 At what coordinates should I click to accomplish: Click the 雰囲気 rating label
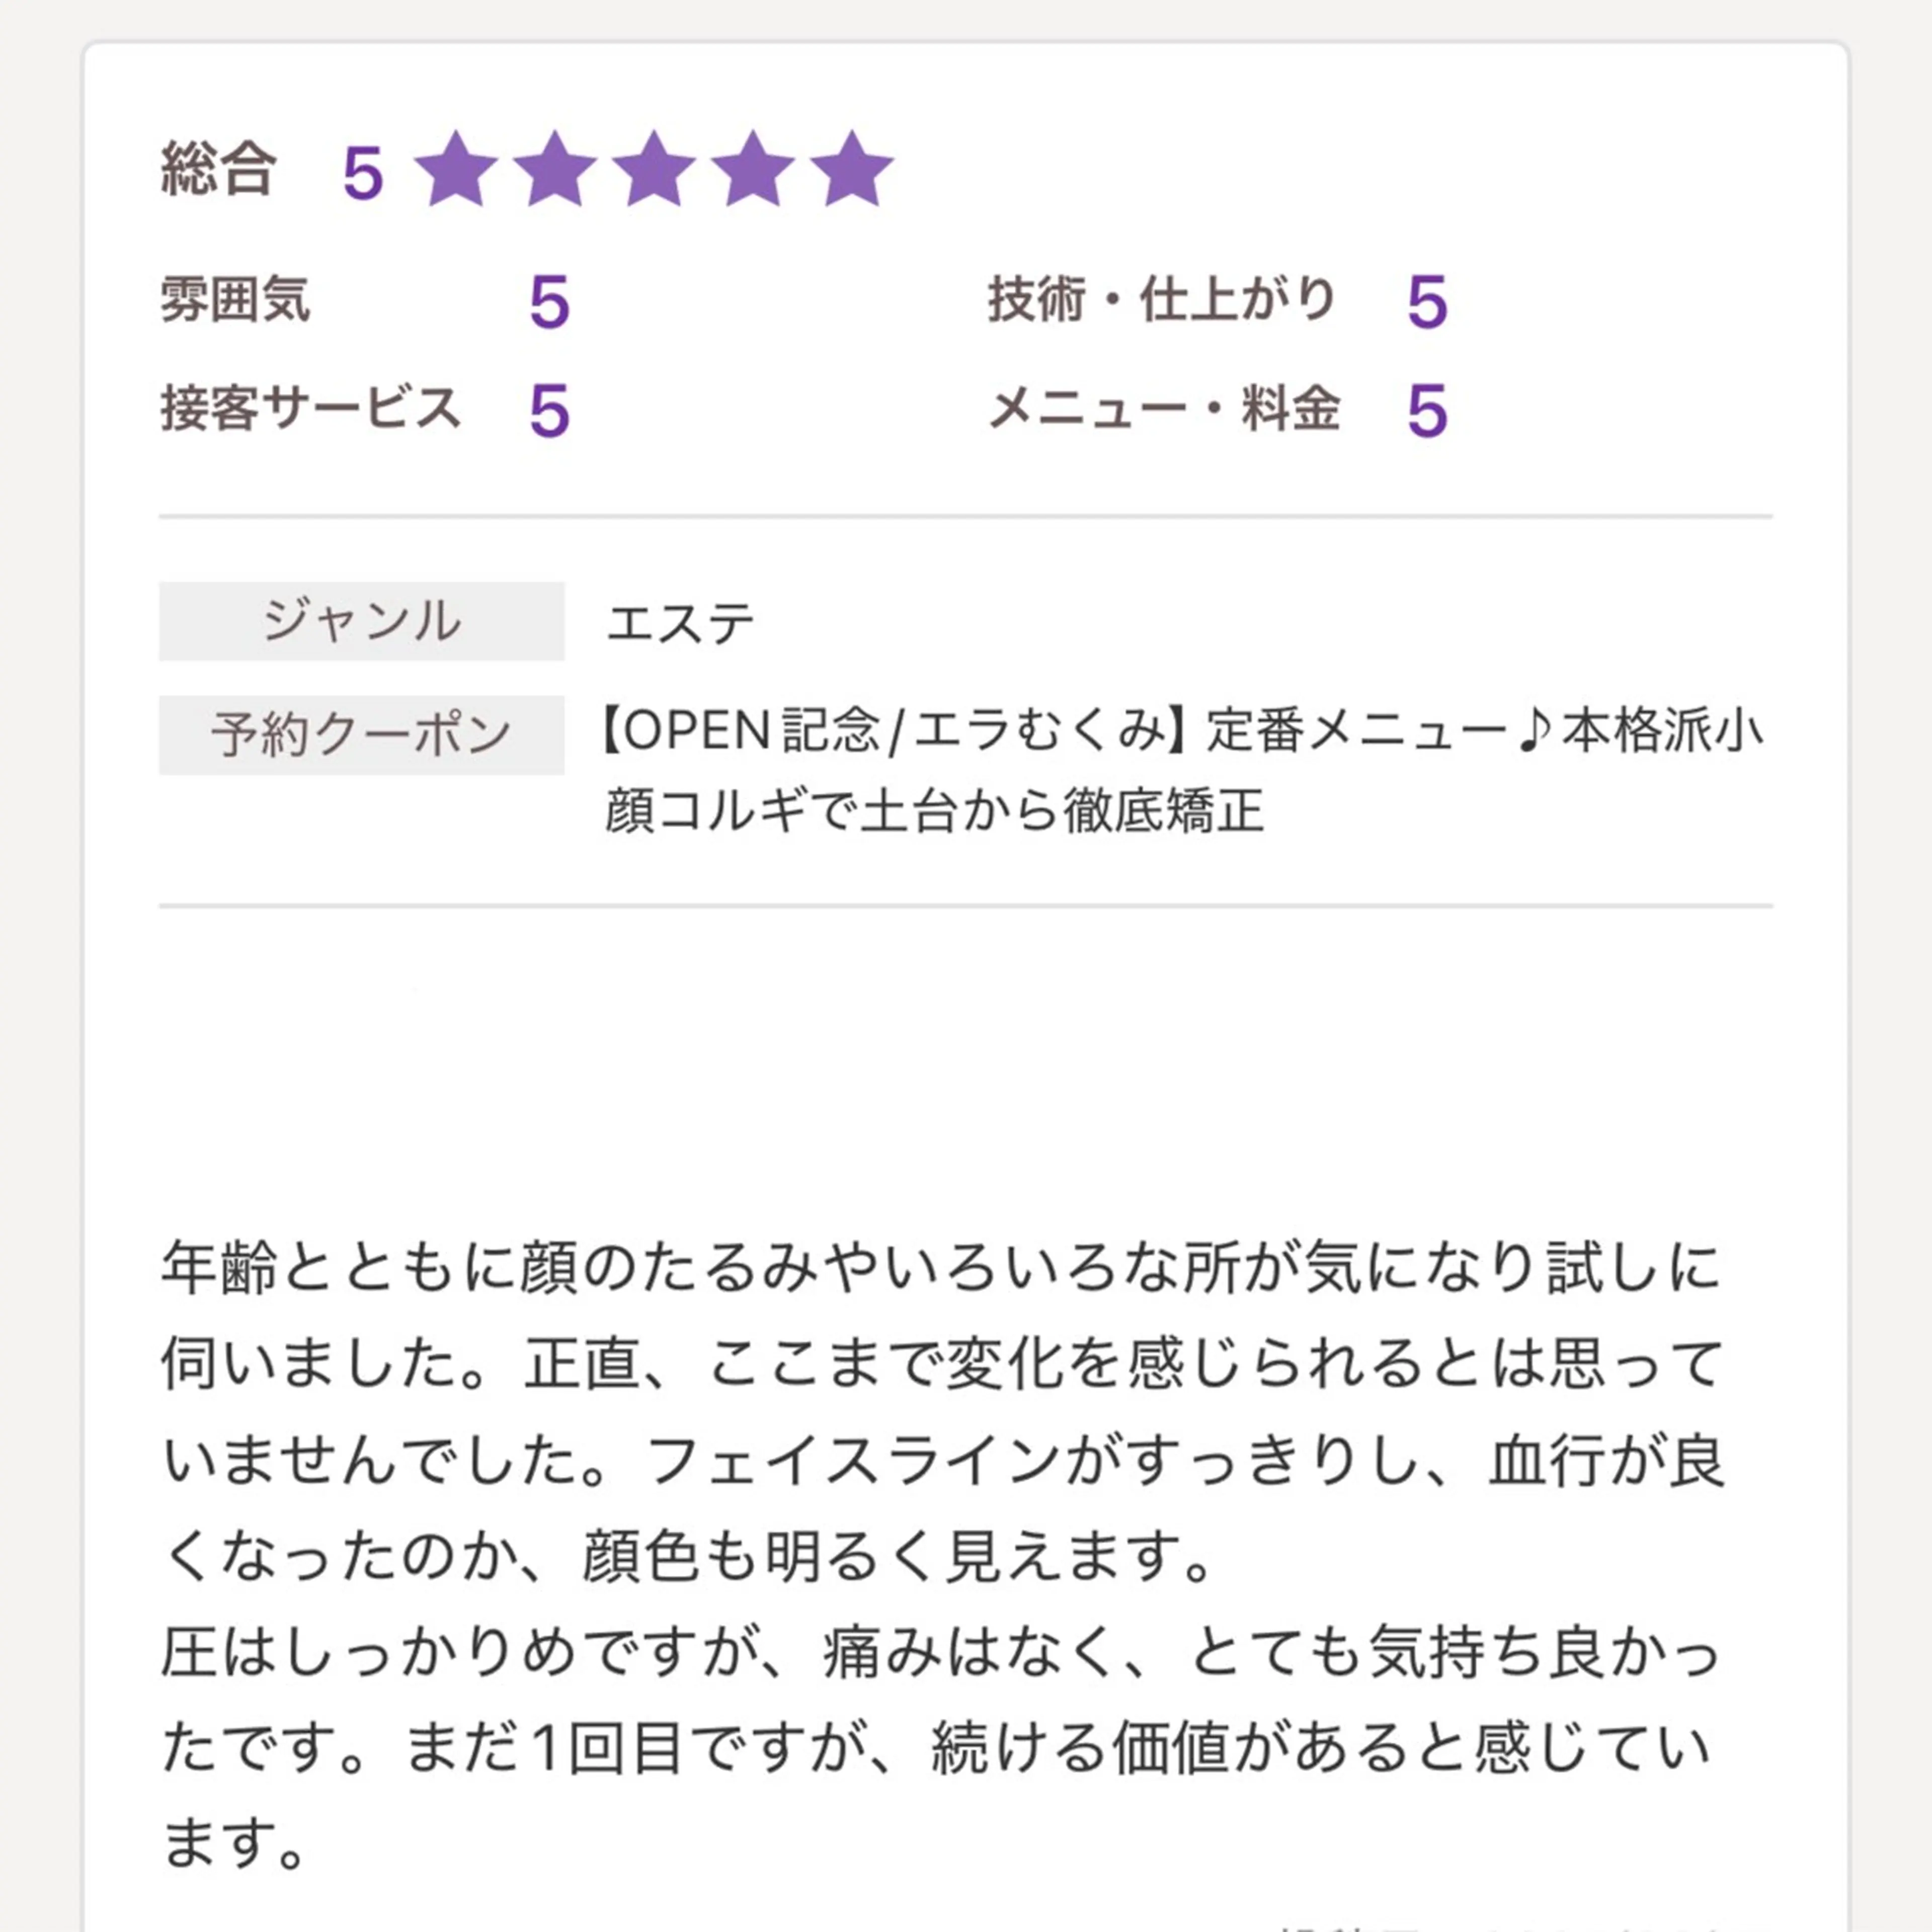pyautogui.click(x=235, y=300)
